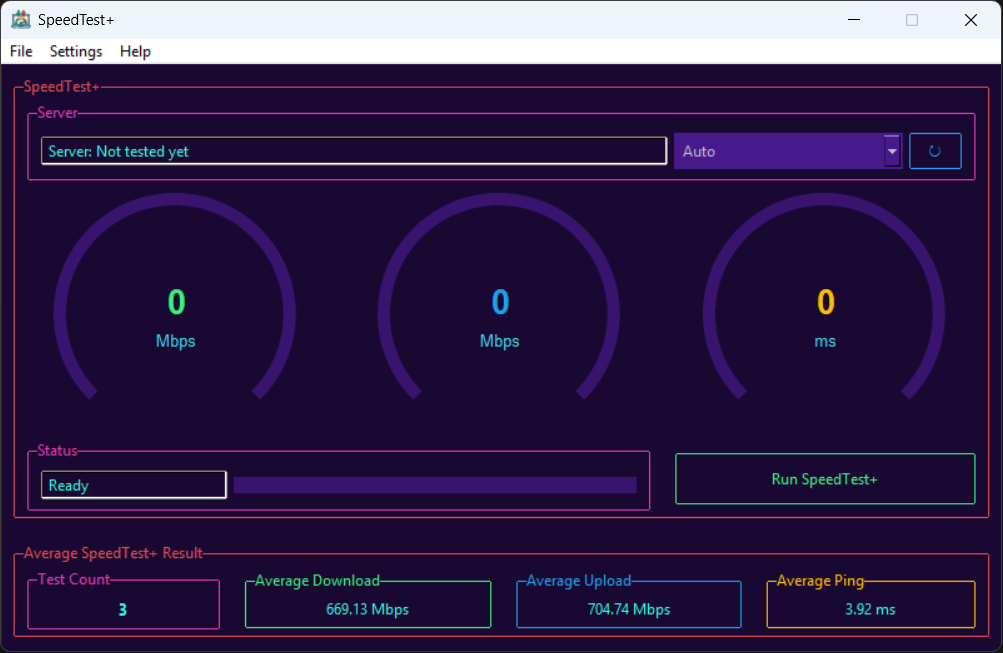Click the Ready status text box
The height and width of the screenshot is (653, 1003).
[x=133, y=485]
